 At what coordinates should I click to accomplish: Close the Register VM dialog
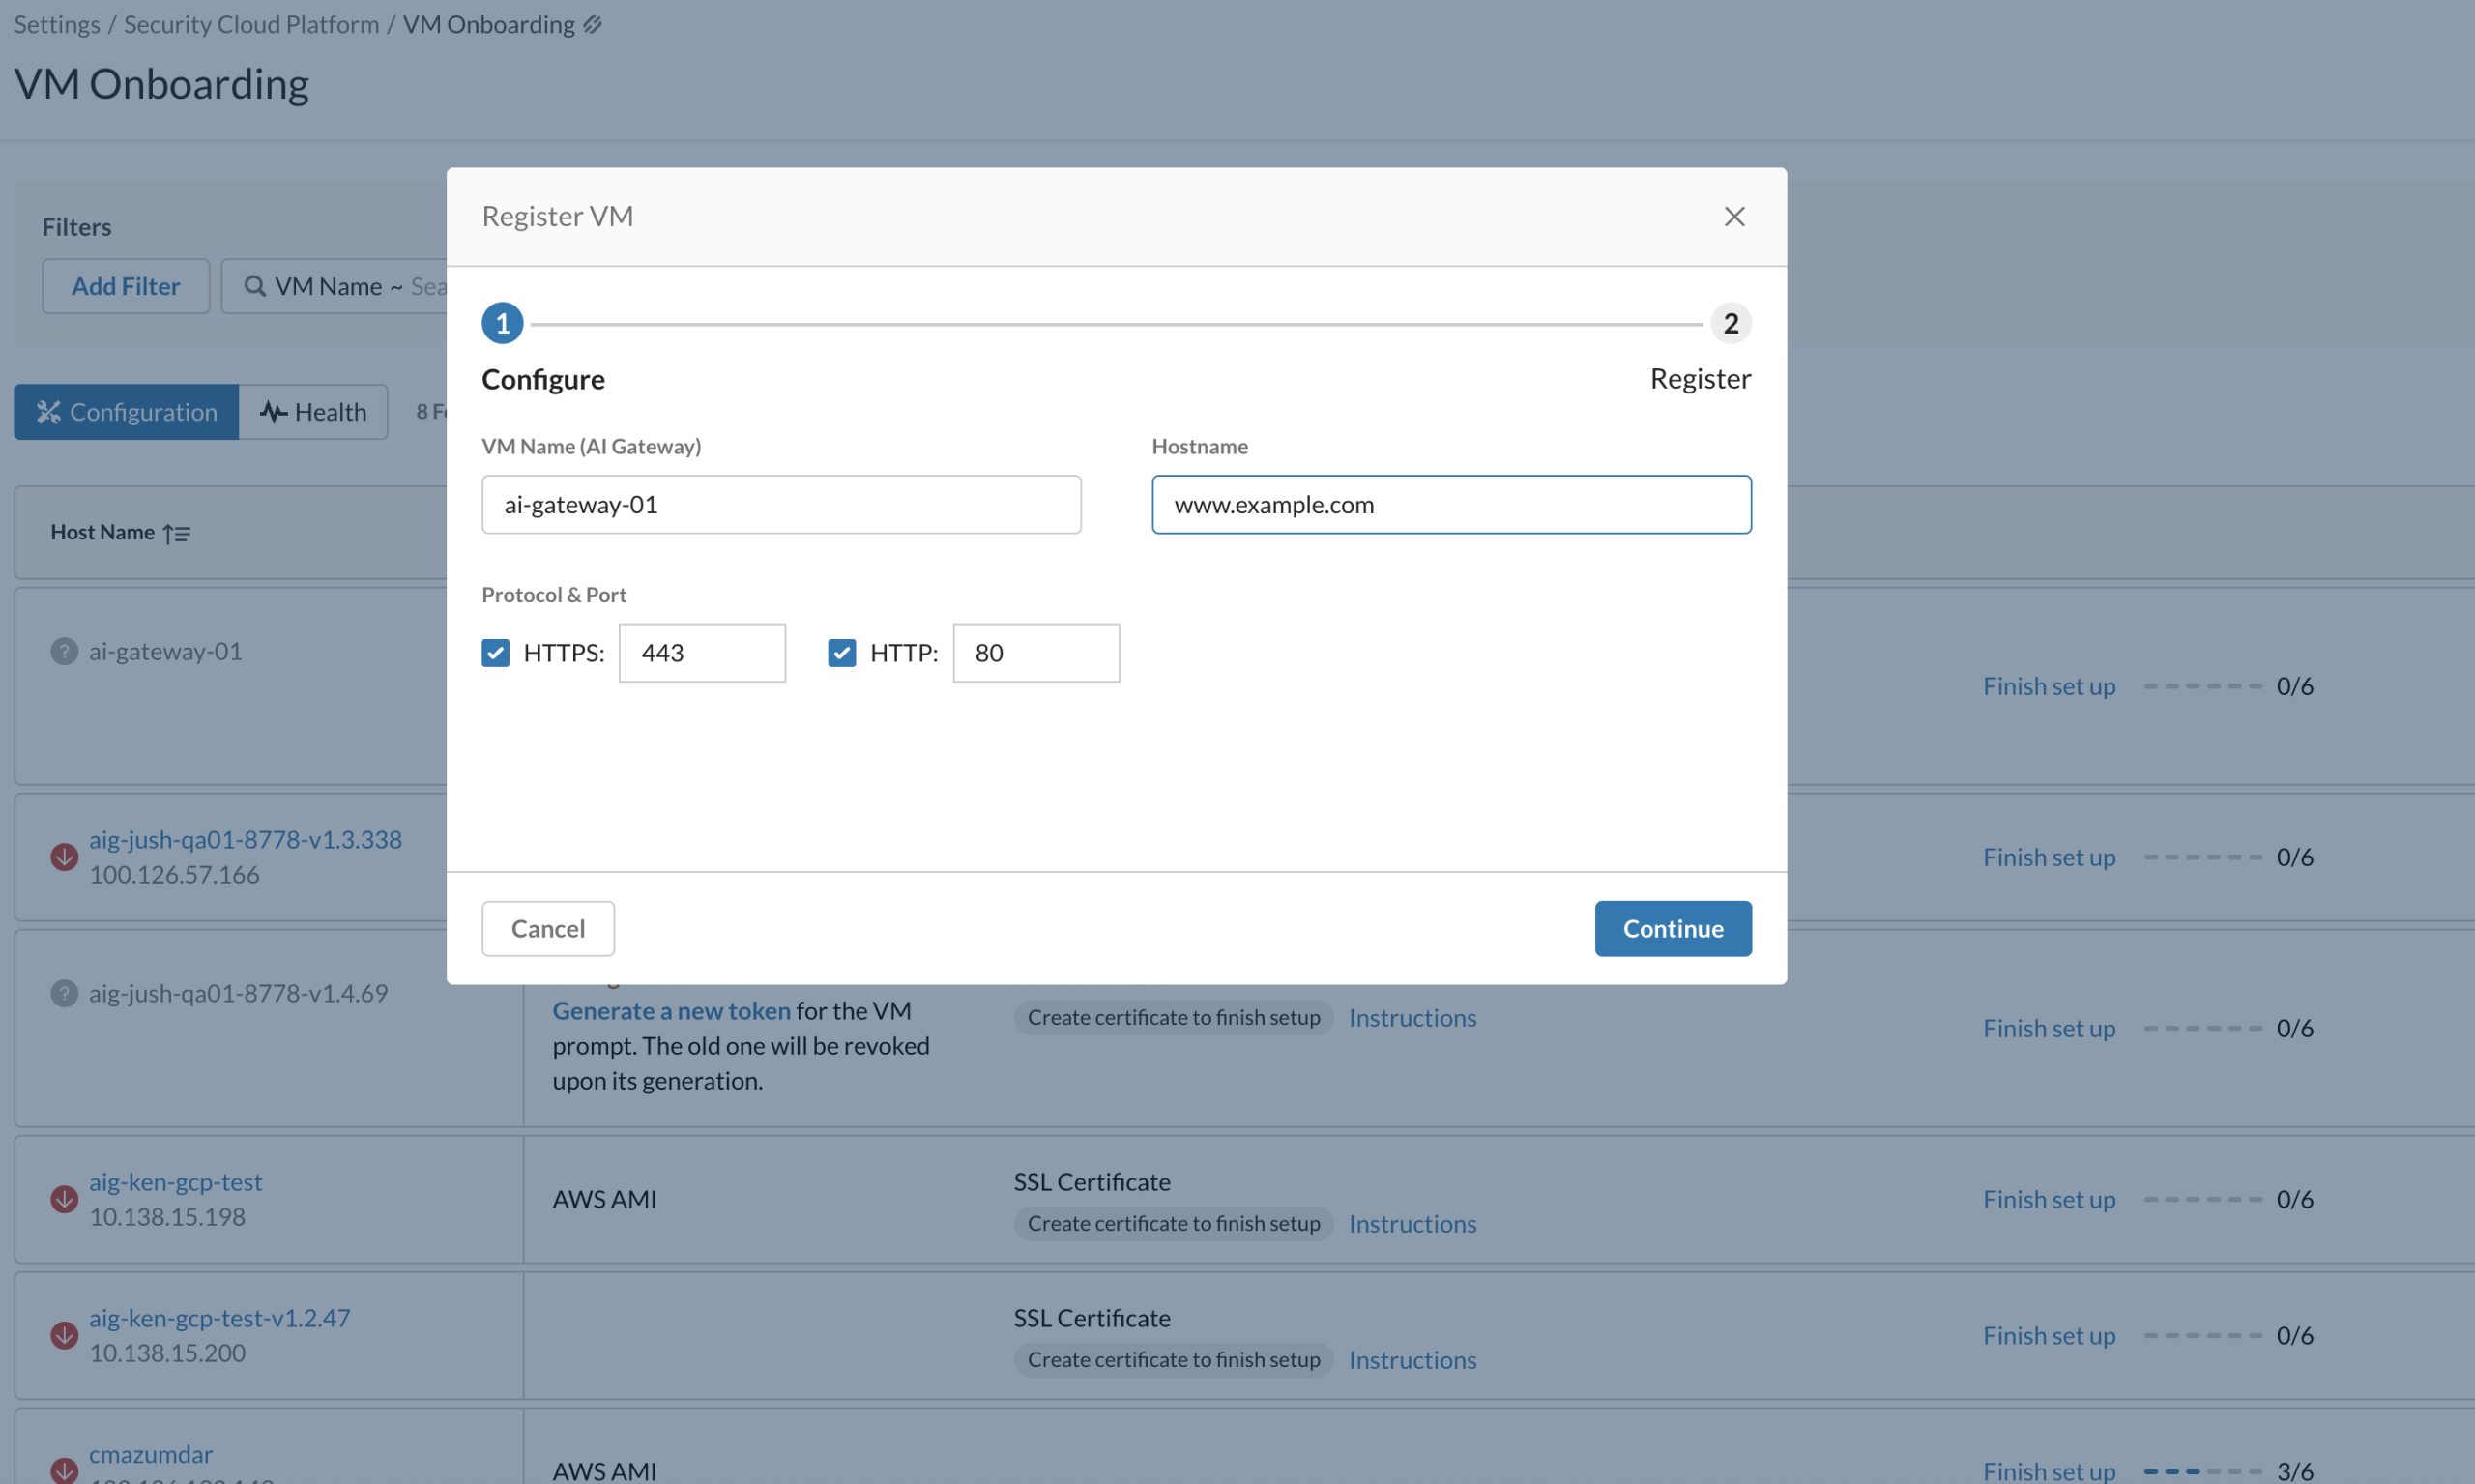coord(1734,216)
